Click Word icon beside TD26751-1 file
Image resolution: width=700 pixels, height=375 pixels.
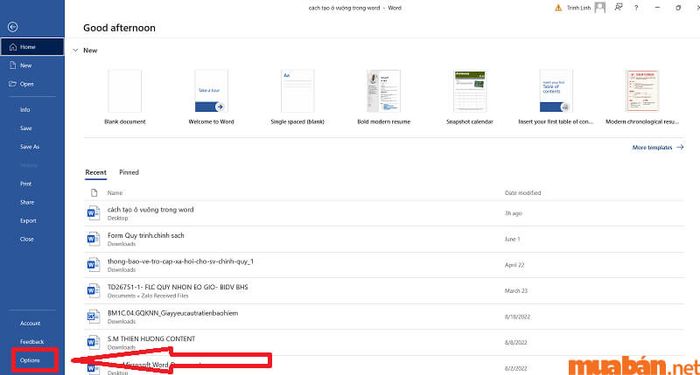point(93,291)
